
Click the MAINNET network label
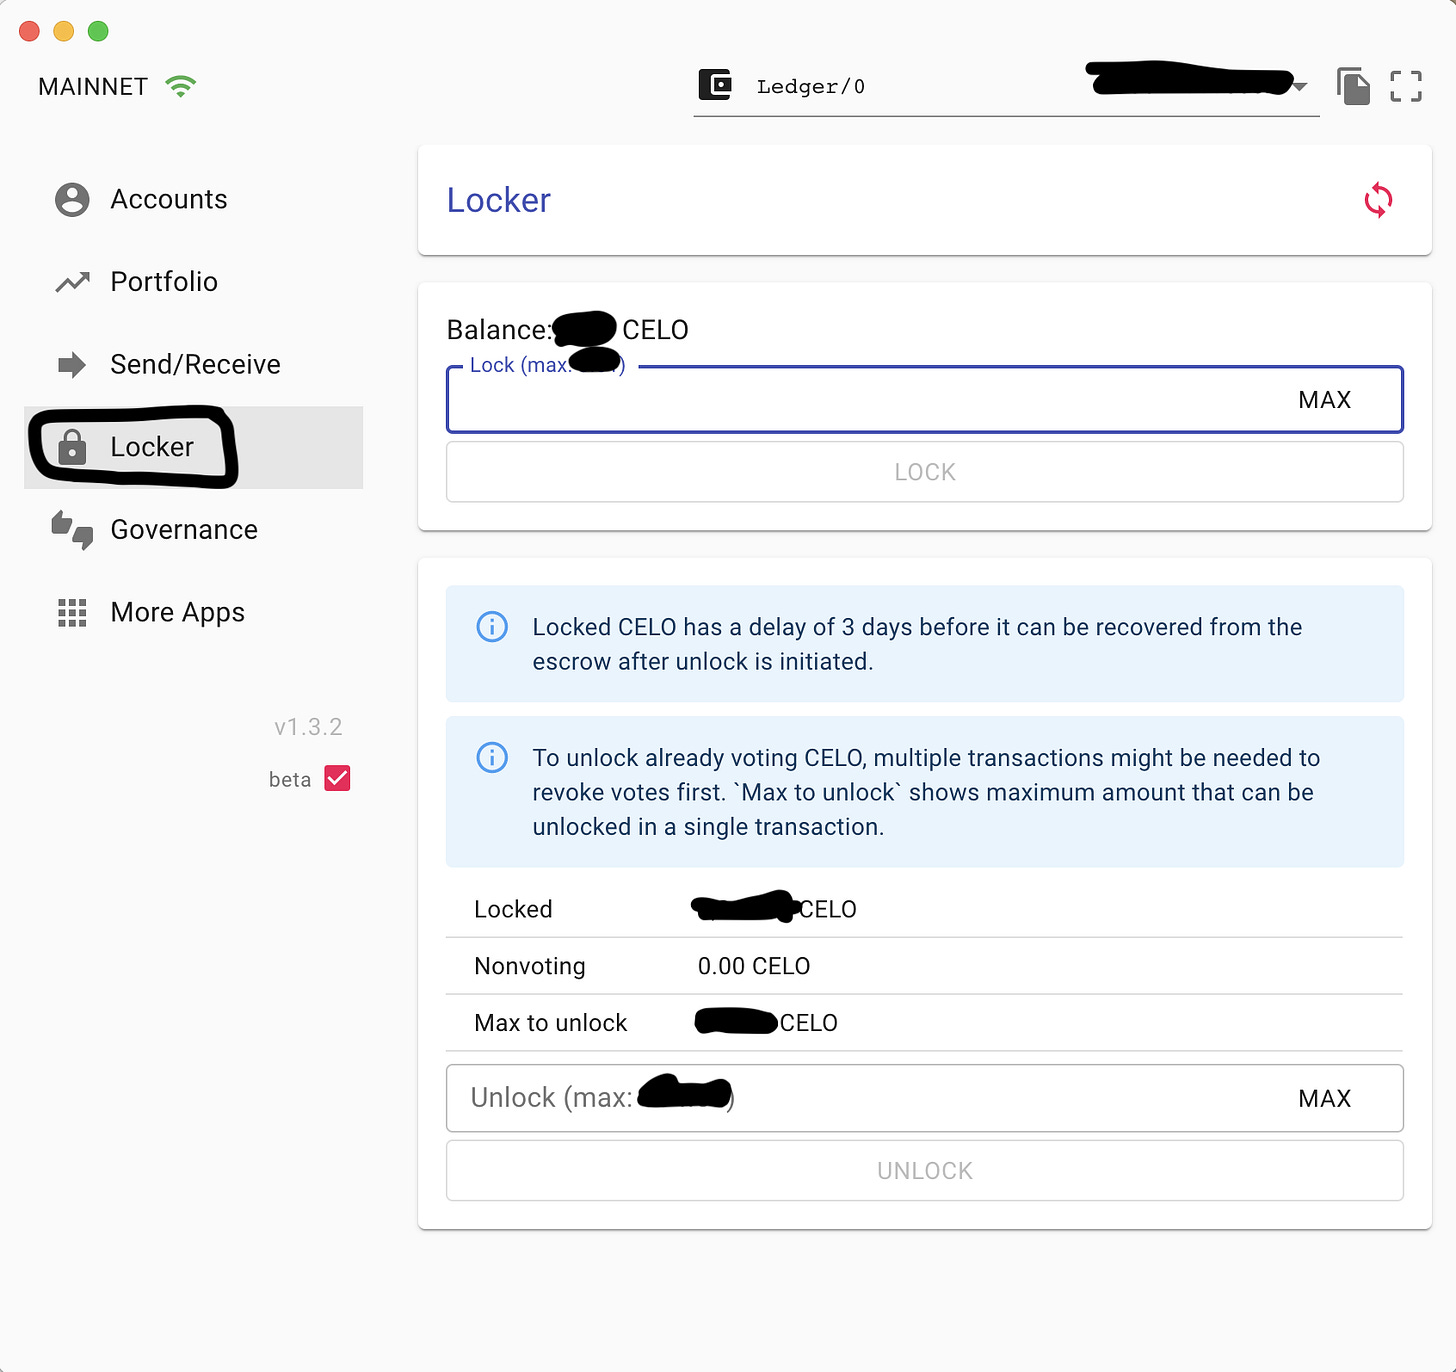[x=93, y=87]
